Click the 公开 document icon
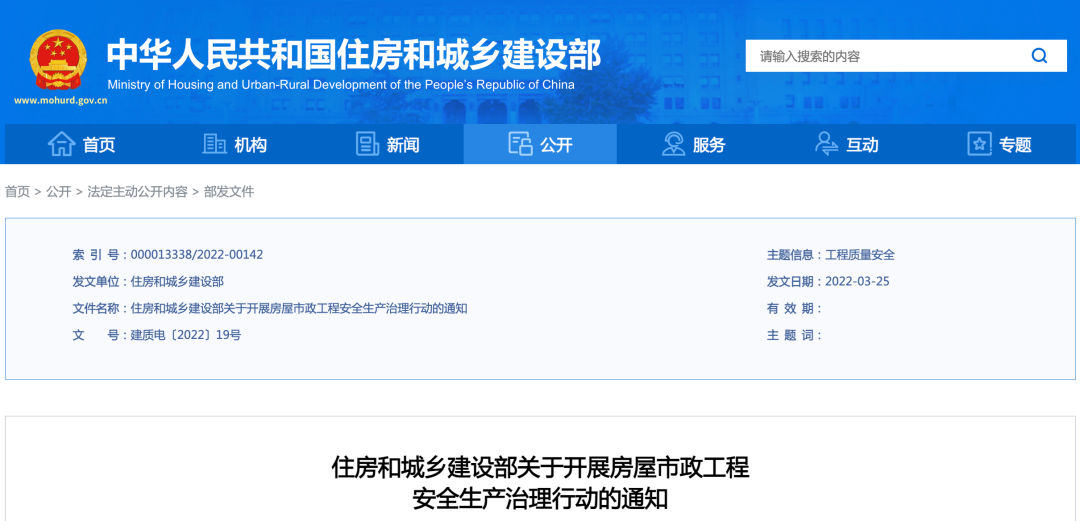 pos(520,144)
